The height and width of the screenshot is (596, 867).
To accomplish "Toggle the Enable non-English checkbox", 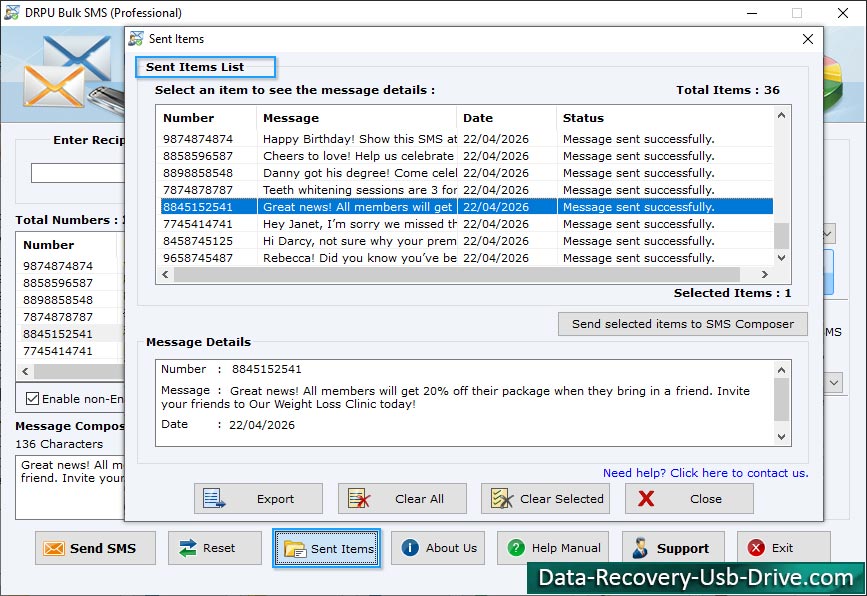I will pyautogui.click(x=33, y=399).
